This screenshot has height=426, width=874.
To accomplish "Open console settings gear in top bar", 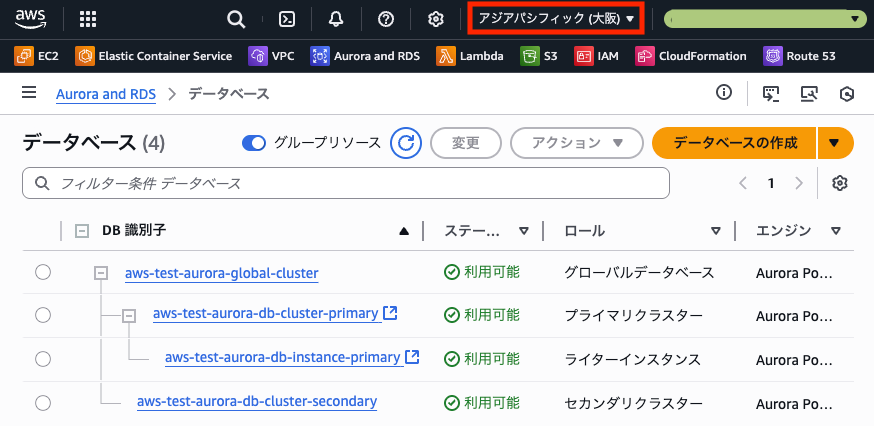I will point(435,20).
